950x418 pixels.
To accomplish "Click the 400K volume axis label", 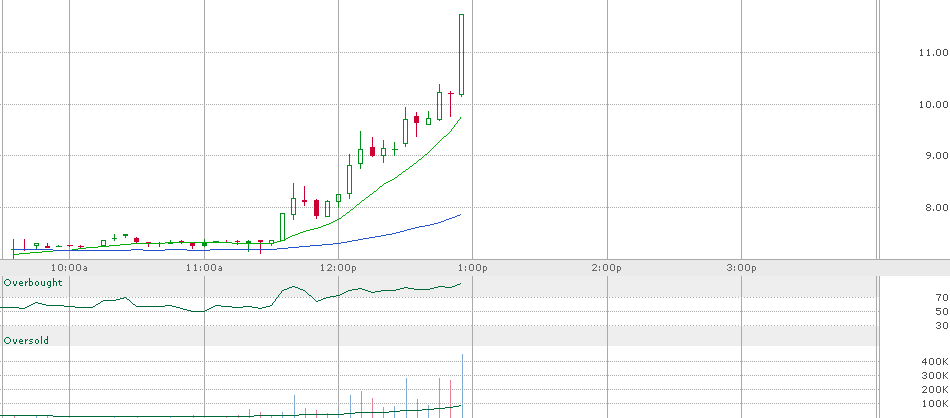I will (935, 362).
